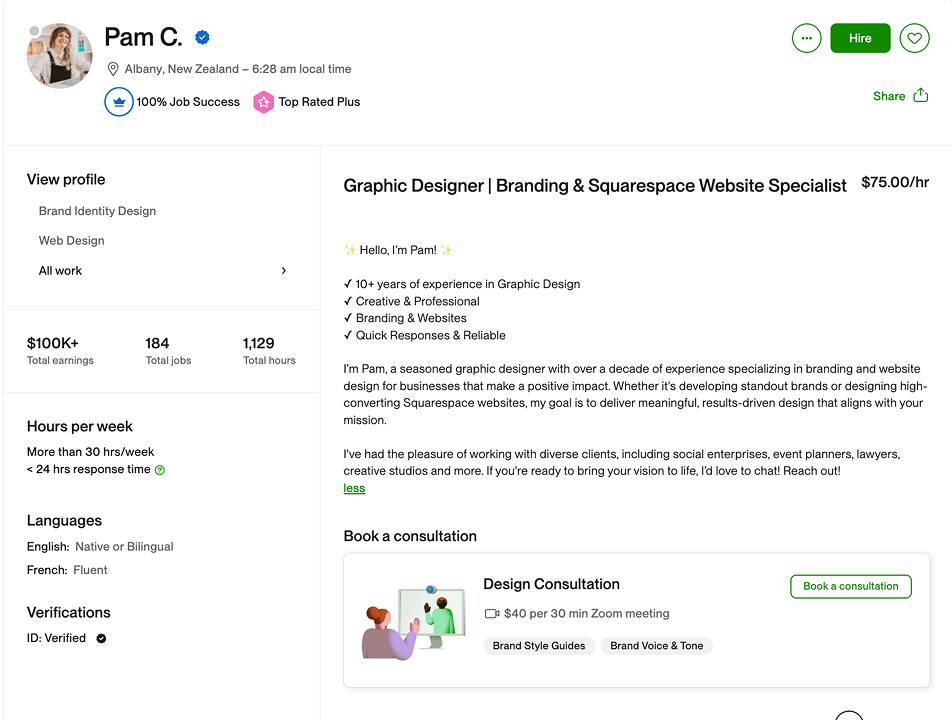Viewport: 952px width, 720px height.
Task: Switch to the Web Design profile
Action: click(71, 241)
